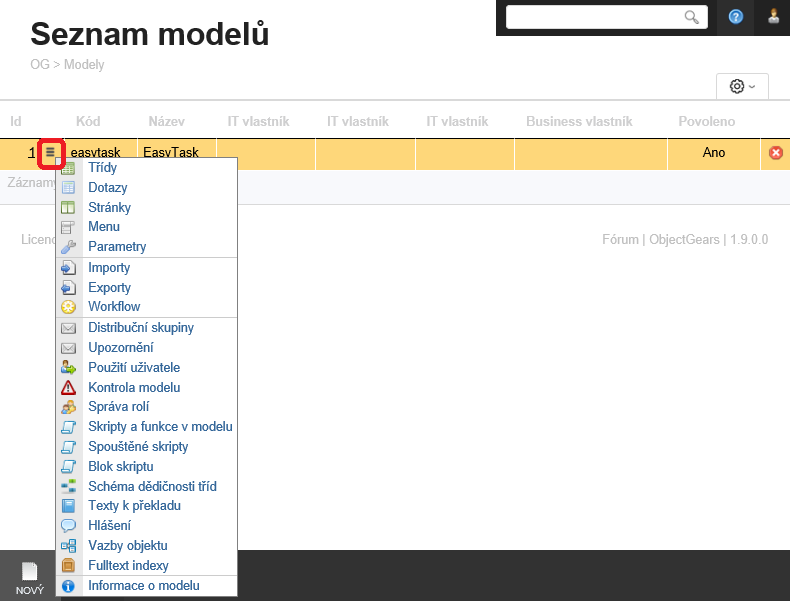Open Workflow menu entry
The width and height of the screenshot is (790, 601).
[x=114, y=307]
